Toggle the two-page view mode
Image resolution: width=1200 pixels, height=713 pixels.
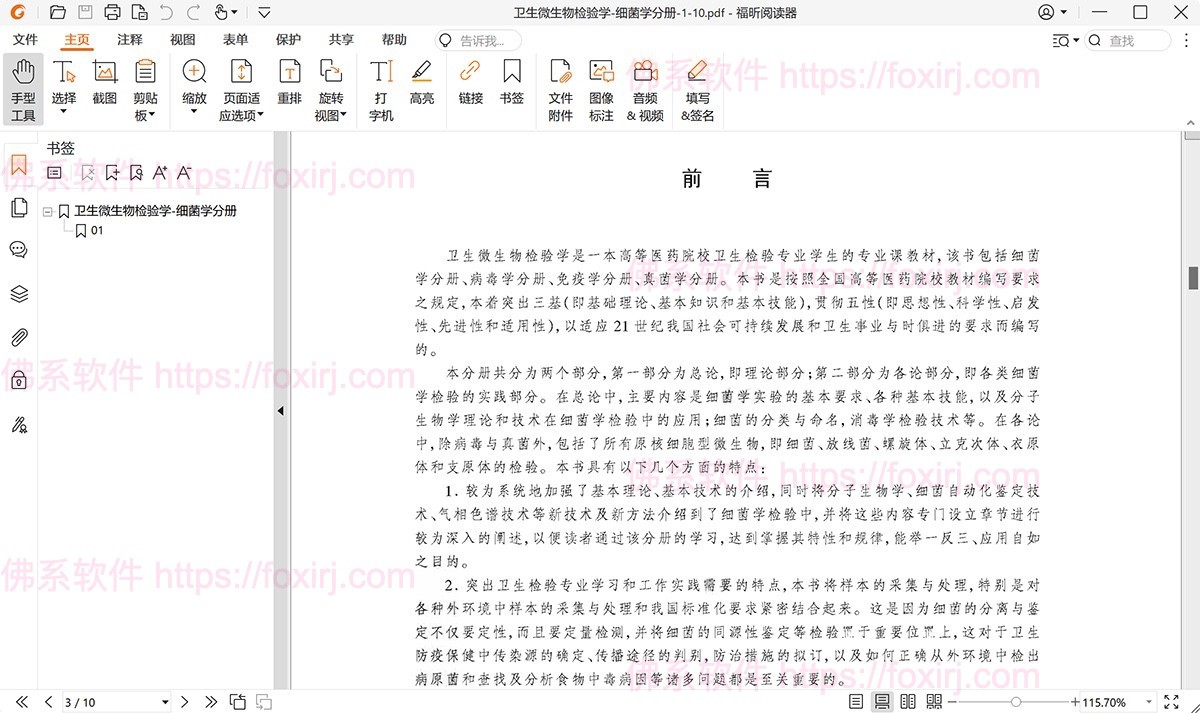pyautogui.click(x=908, y=701)
